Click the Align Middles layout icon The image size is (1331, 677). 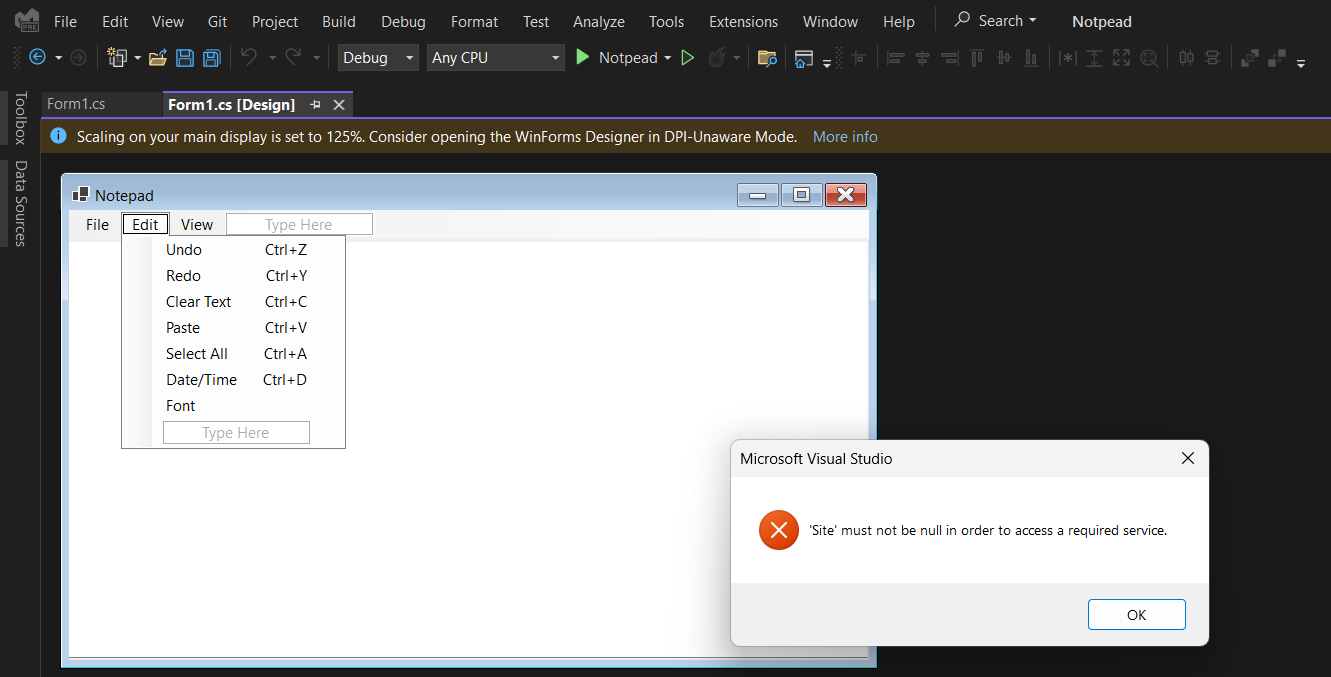(x=1003, y=58)
